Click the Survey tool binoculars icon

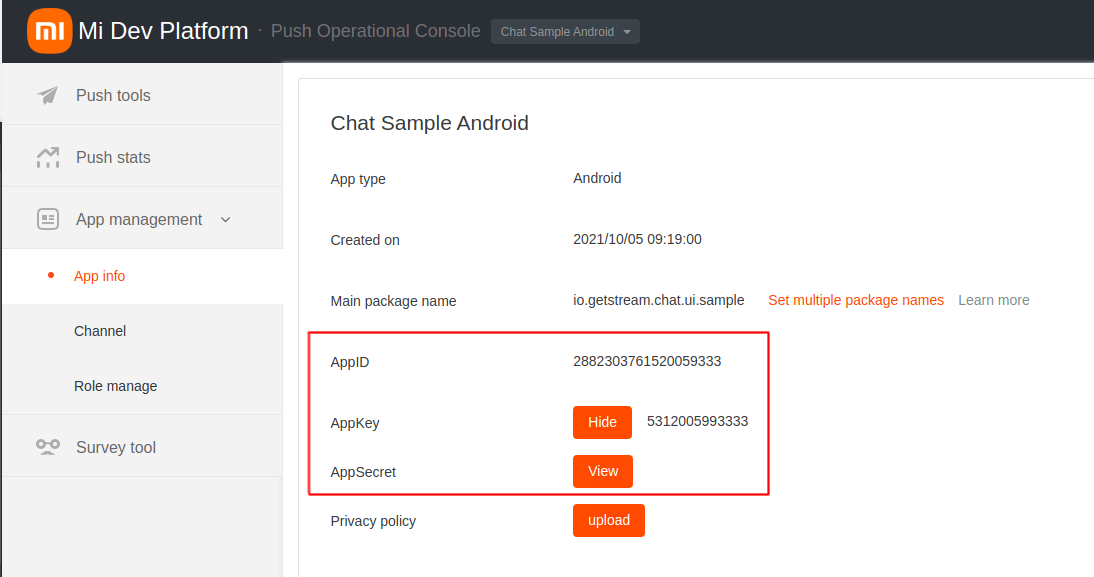pyautogui.click(x=48, y=447)
